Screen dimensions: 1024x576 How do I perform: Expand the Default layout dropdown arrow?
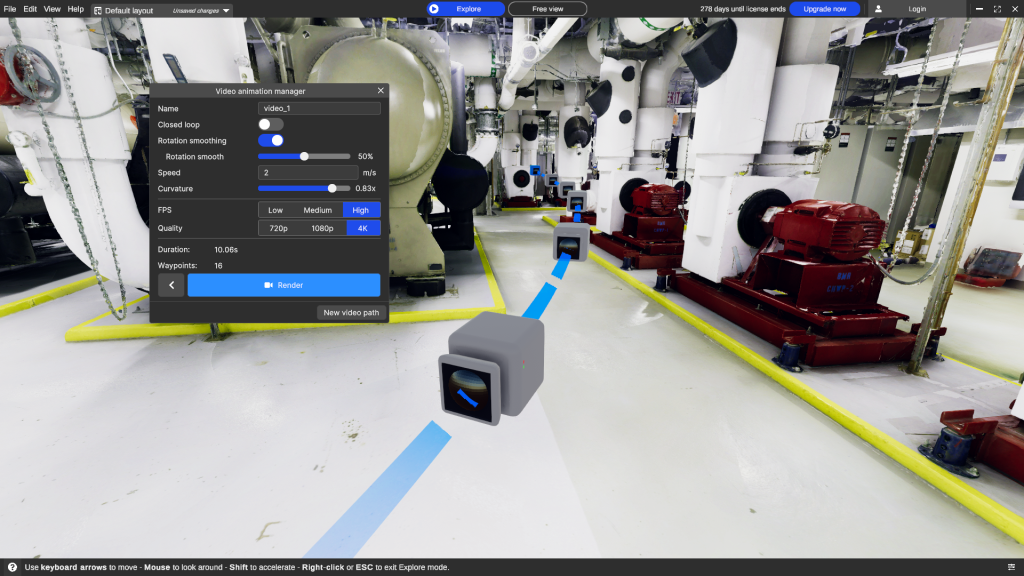click(226, 10)
